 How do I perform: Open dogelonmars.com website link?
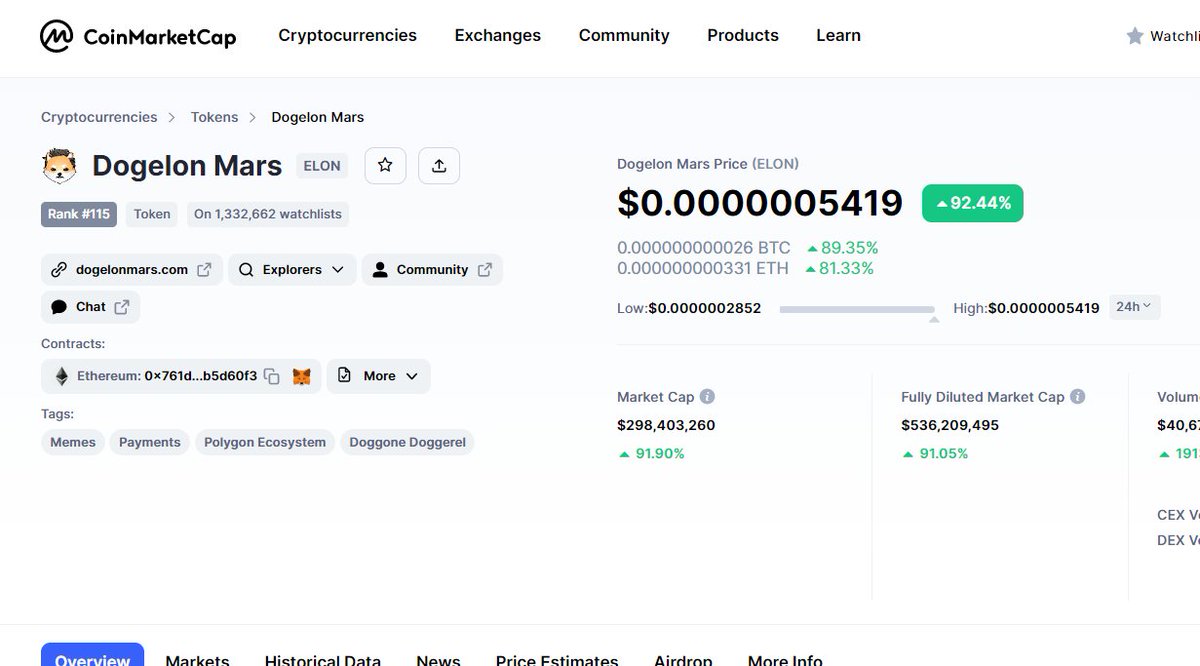(131, 270)
